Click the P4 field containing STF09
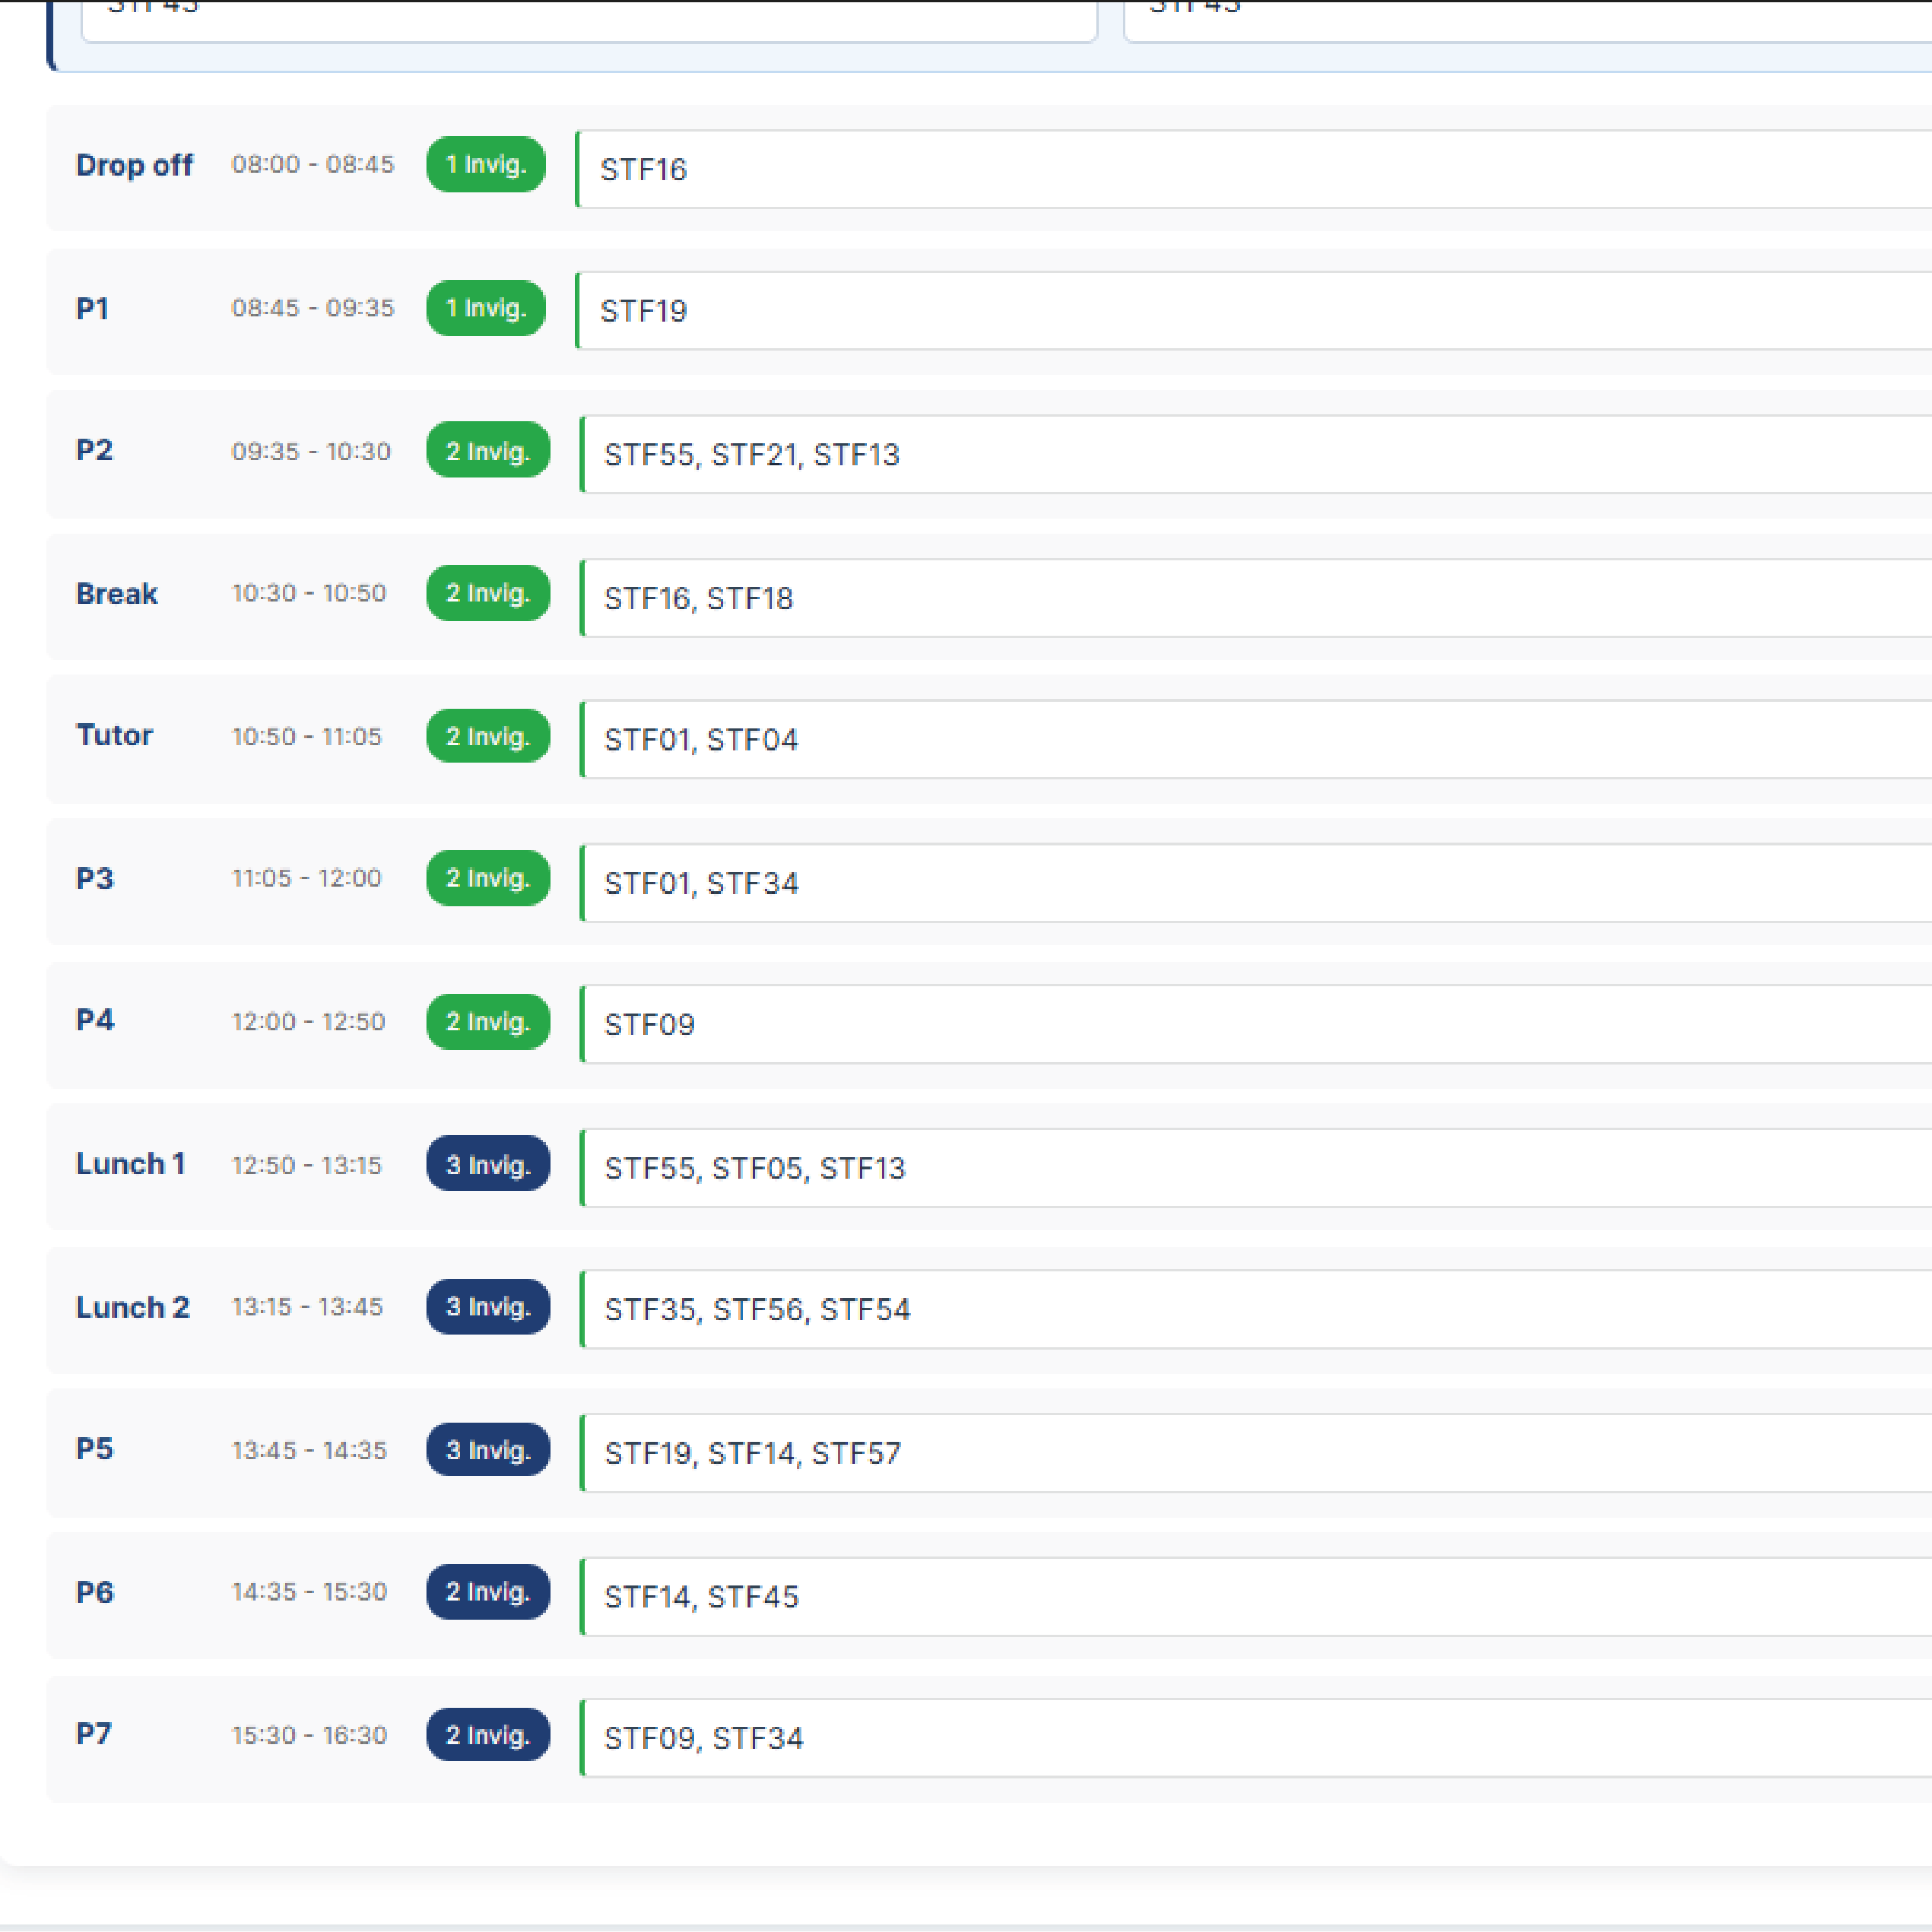Image resolution: width=1932 pixels, height=1932 pixels. [x=1256, y=1025]
